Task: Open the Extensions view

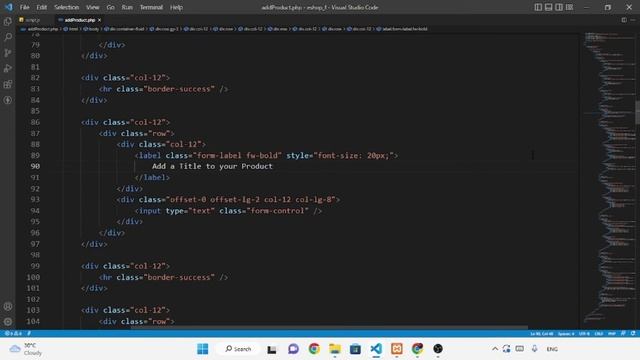Action: [8, 84]
